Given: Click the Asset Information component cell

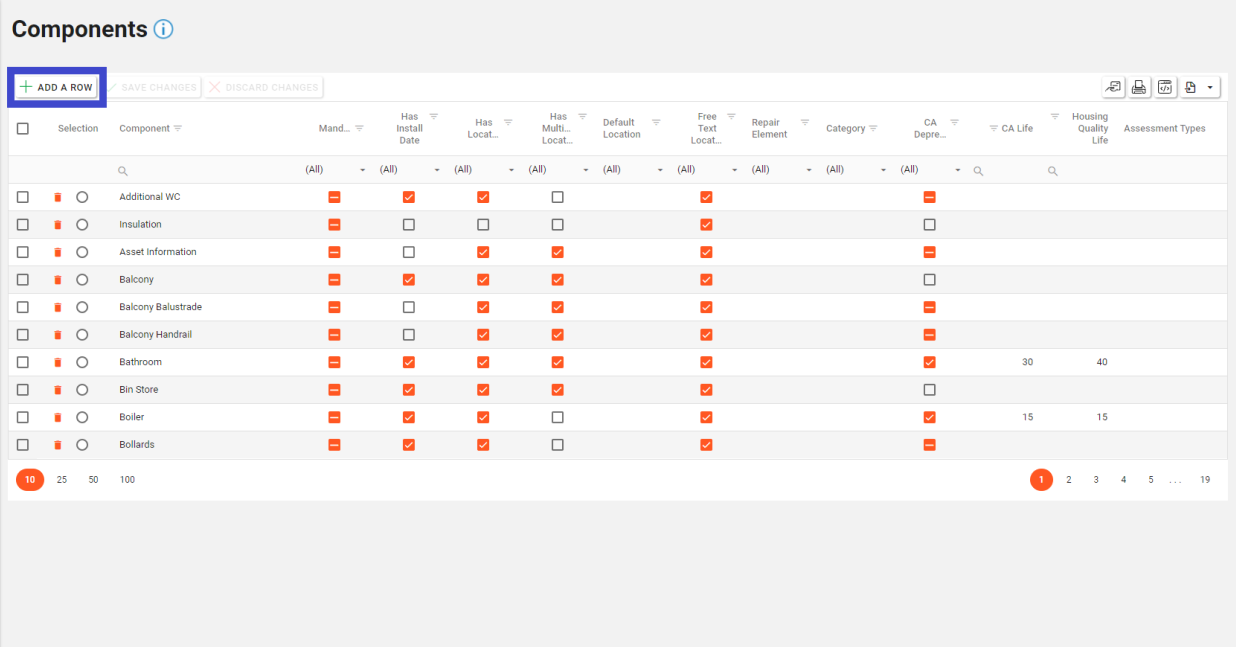Looking at the screenshot, I should (x=158, y=252).
